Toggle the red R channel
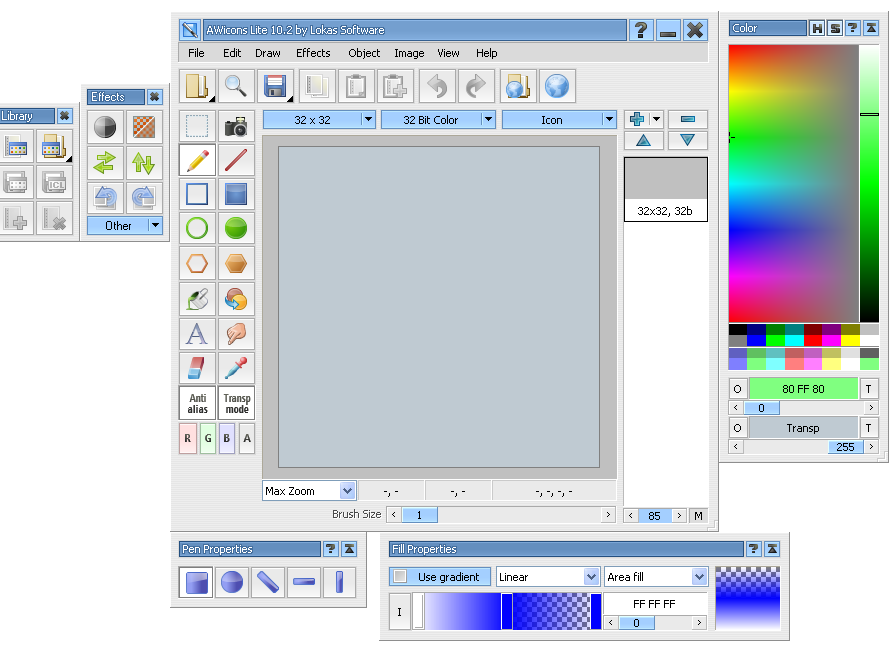The image size is (891, 646). (187, 438)
